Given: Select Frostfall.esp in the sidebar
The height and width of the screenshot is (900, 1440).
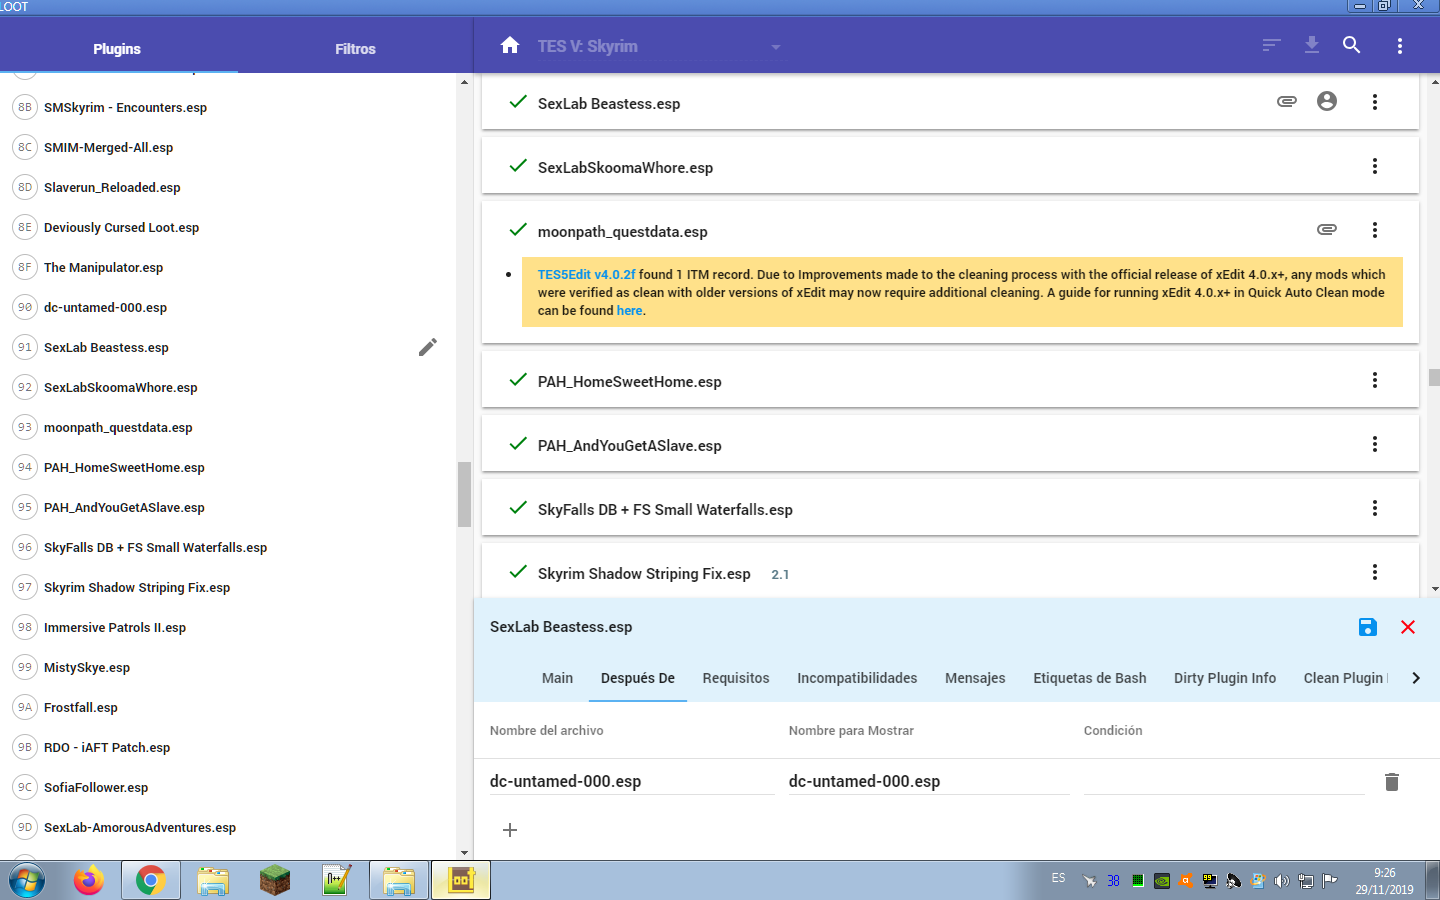Looking at the screenshot, I should pyautogui.click(x=81, y=707).
